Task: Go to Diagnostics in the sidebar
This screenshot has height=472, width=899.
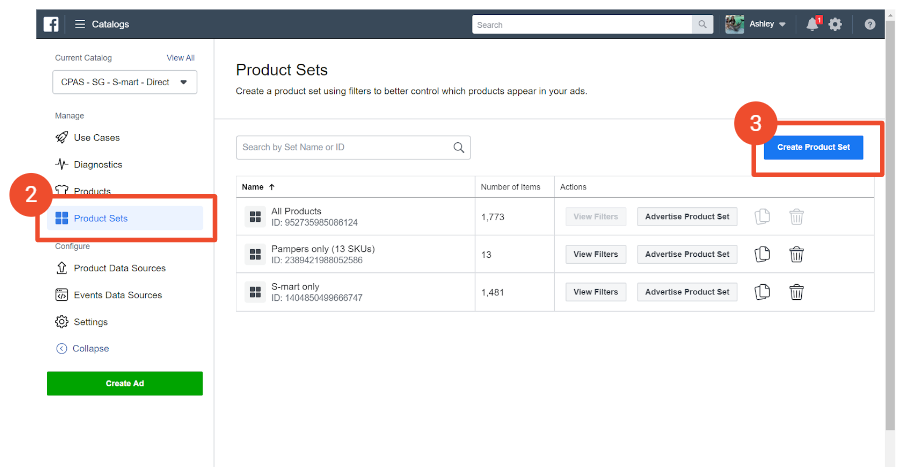Action: [x=98, y=164]
